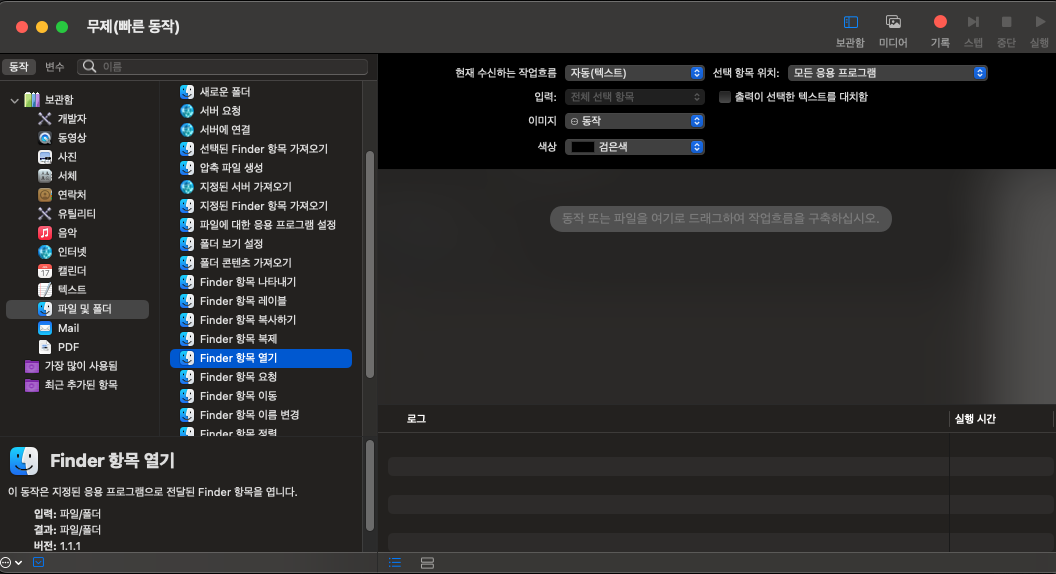This screenshot has height=574, width=1056.
Task: Show the variables view icon below log
Action: click(427, 563)
